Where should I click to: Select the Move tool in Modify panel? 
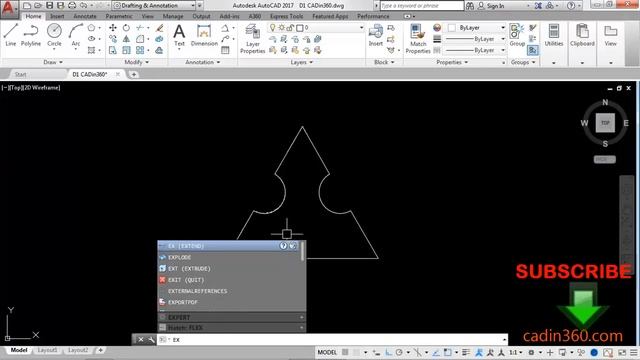pyautogui.click(x=113, y=28)
